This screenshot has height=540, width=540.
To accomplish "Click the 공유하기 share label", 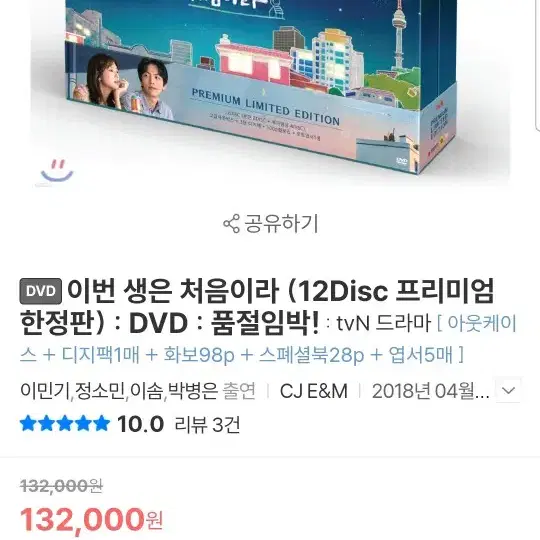I will point(281,223).
